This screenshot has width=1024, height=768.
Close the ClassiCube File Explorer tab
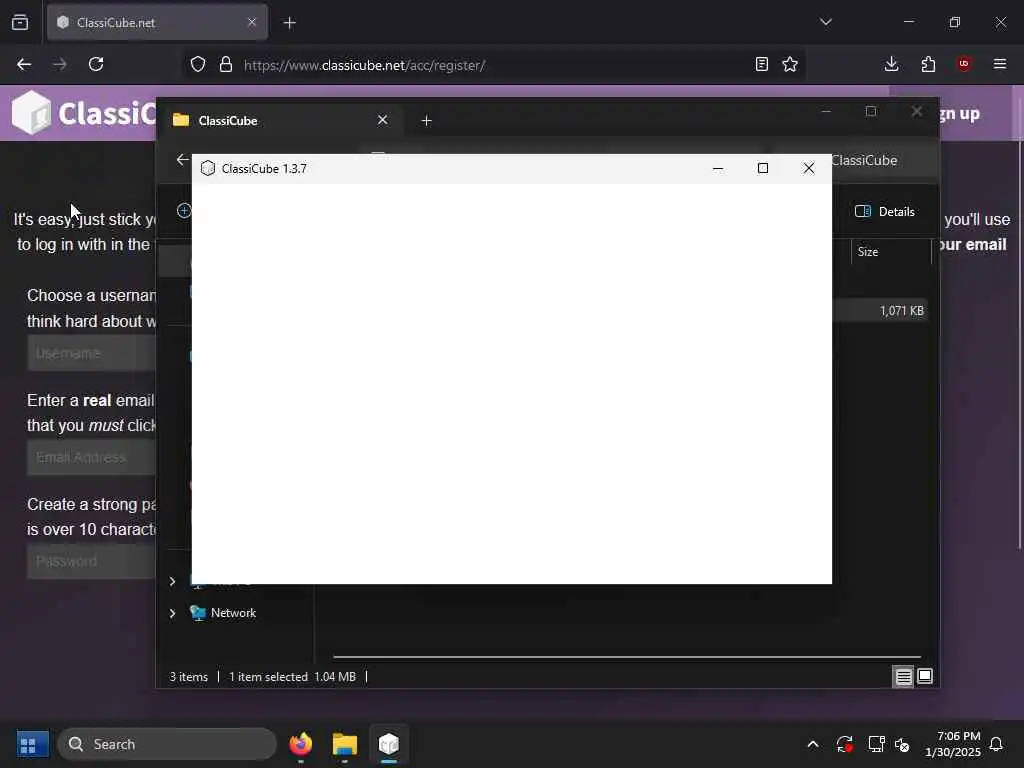click(x=383, y=120)
